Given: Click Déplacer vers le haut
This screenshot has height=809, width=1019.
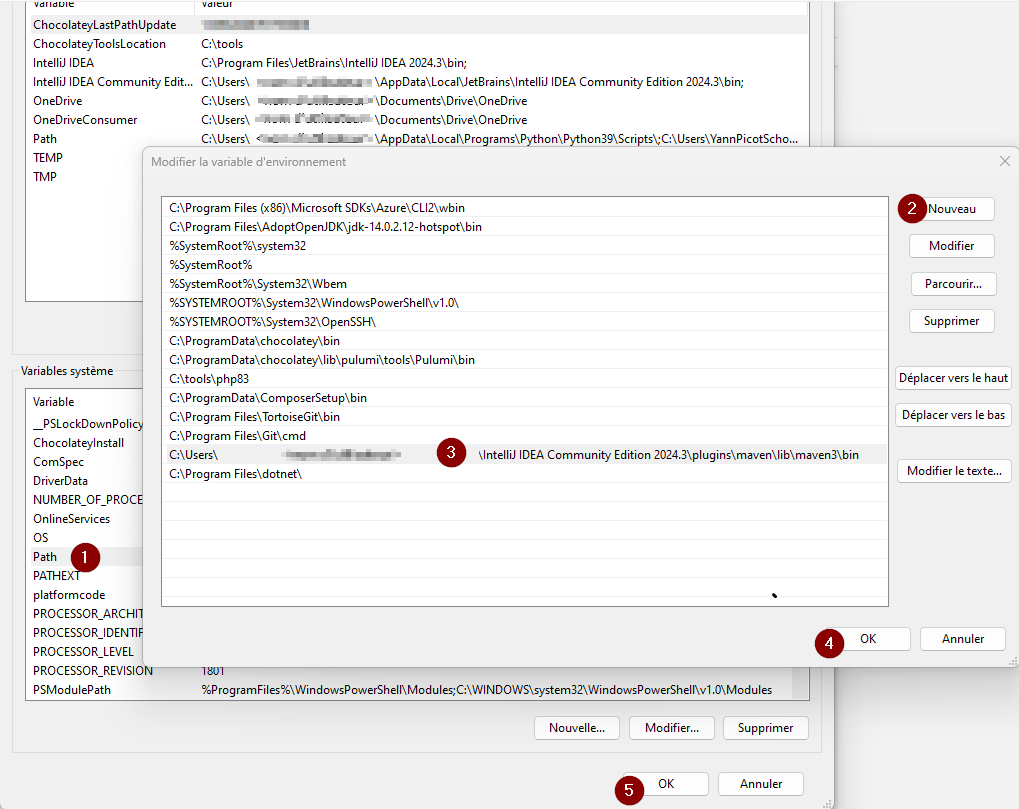Looking at the screenshot, I should click(x=952, y=378).
